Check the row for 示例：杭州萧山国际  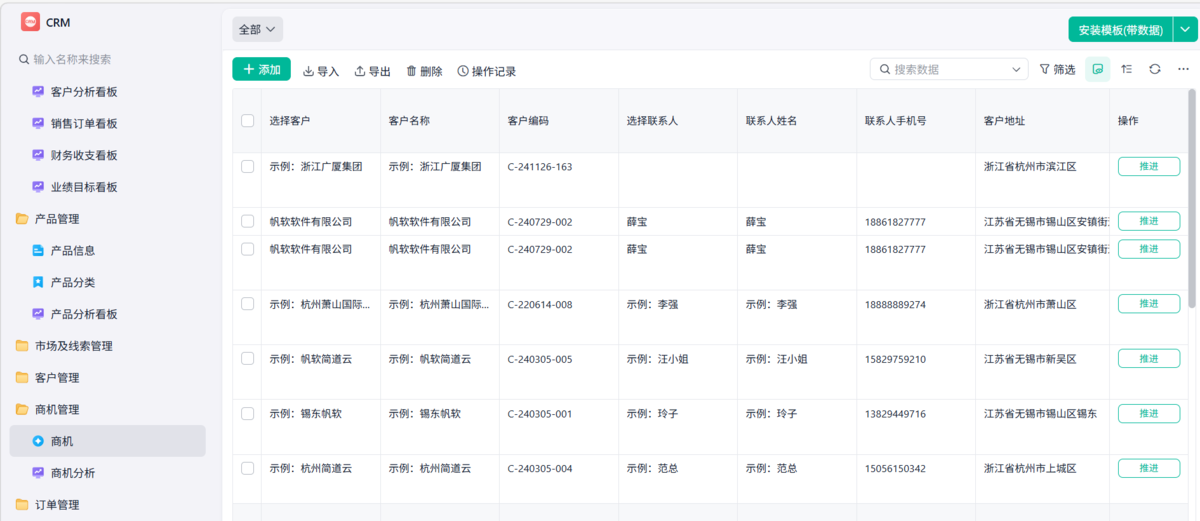click(248, 304)
